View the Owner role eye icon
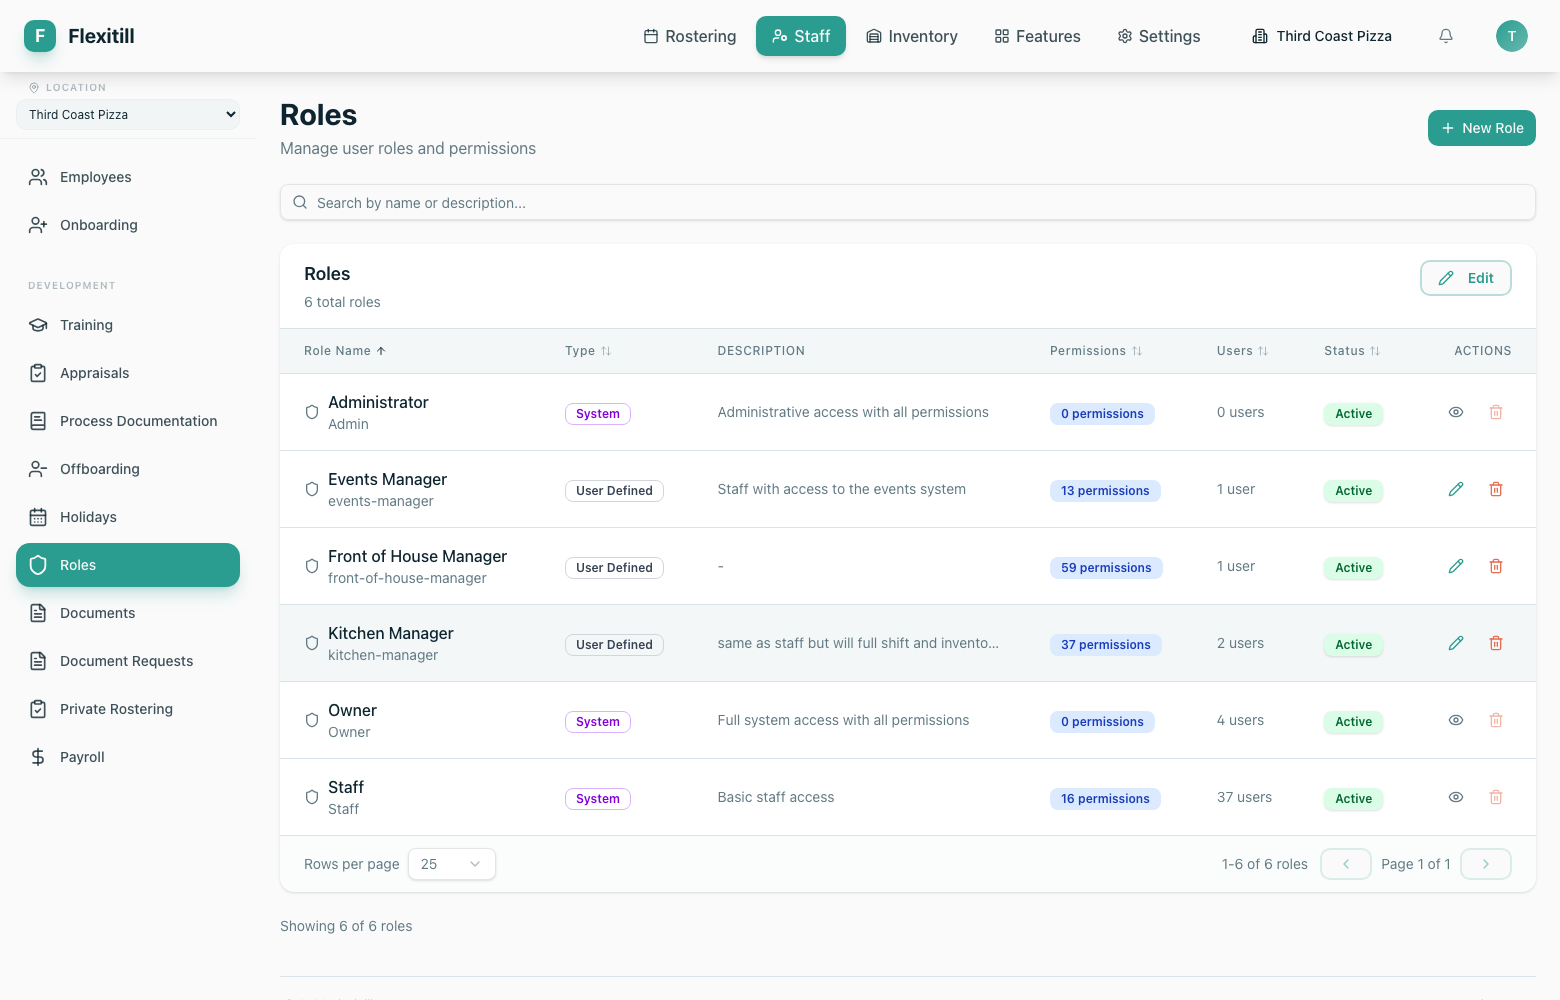This screenshot has height=1000, width=1560. (x=1456, y=720)
